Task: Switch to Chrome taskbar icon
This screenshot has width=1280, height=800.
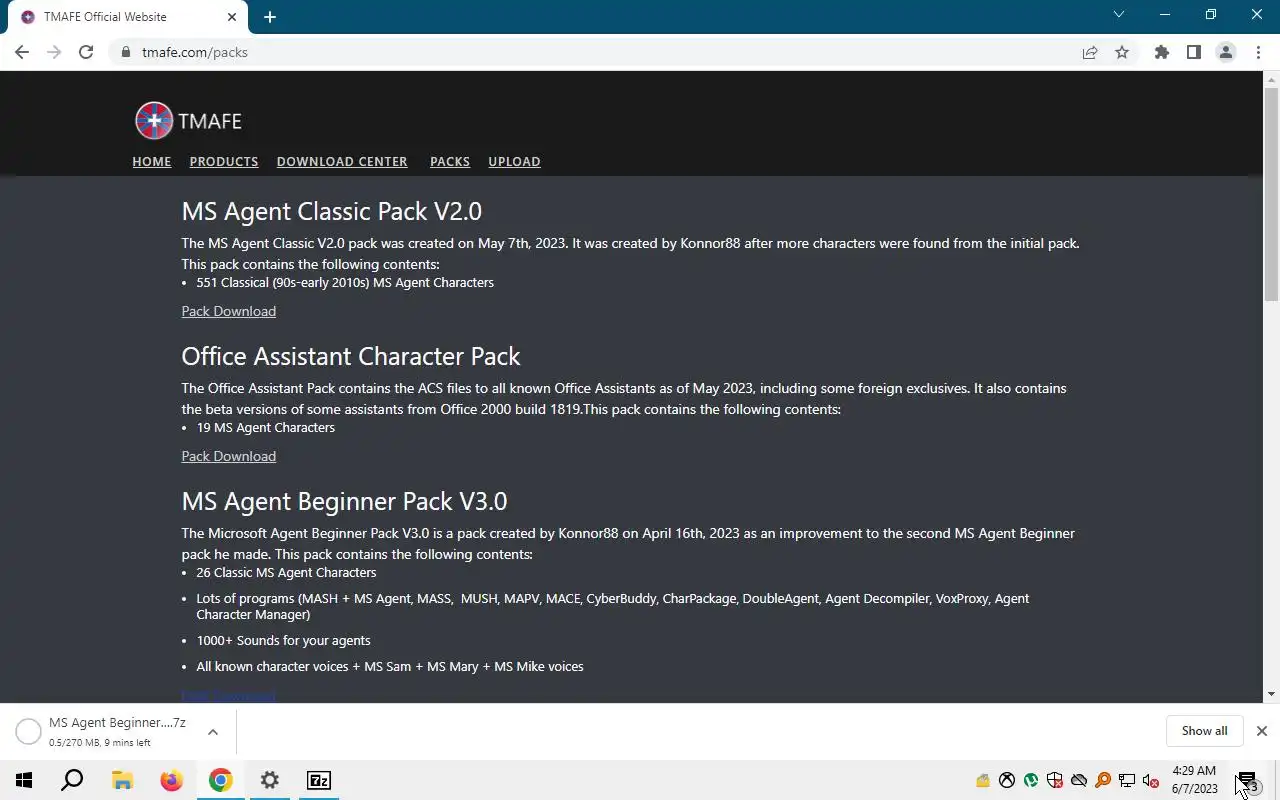Action: tap(220, 780)
